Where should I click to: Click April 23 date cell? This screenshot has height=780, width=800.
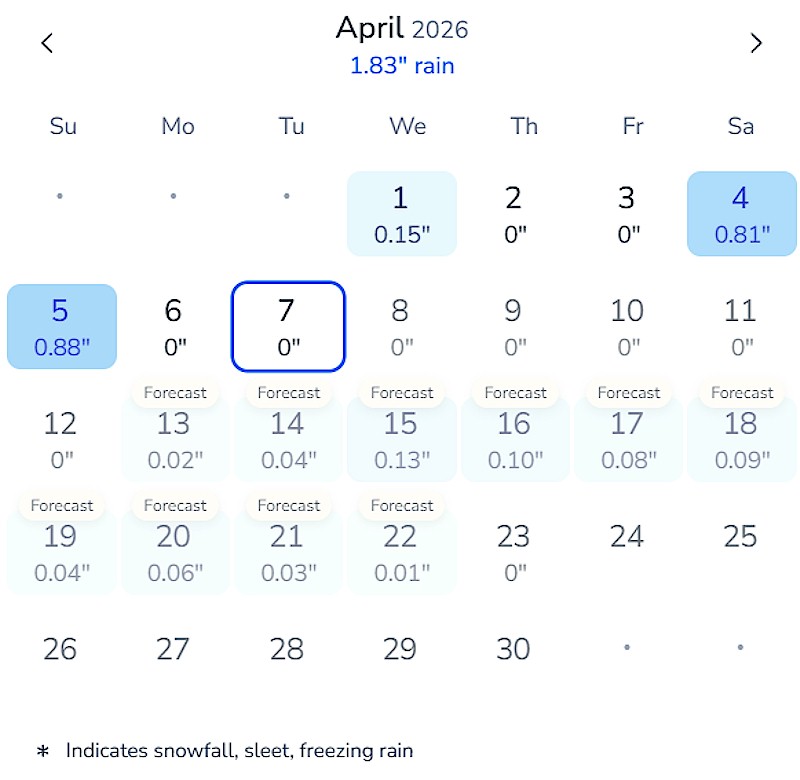coord(514,551)
